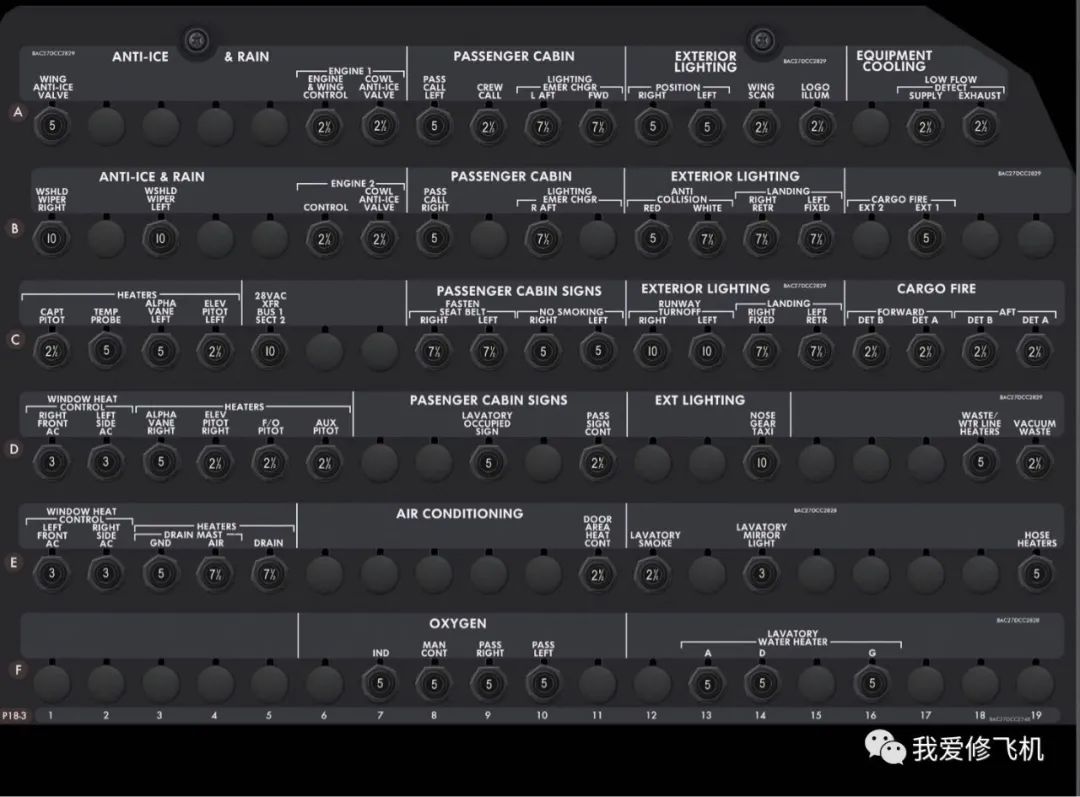The image size is (1080, 797).
Task: Toggle Alpha Vane Left heater breaker
Action: pyautogui.click(x=160, y=351)
